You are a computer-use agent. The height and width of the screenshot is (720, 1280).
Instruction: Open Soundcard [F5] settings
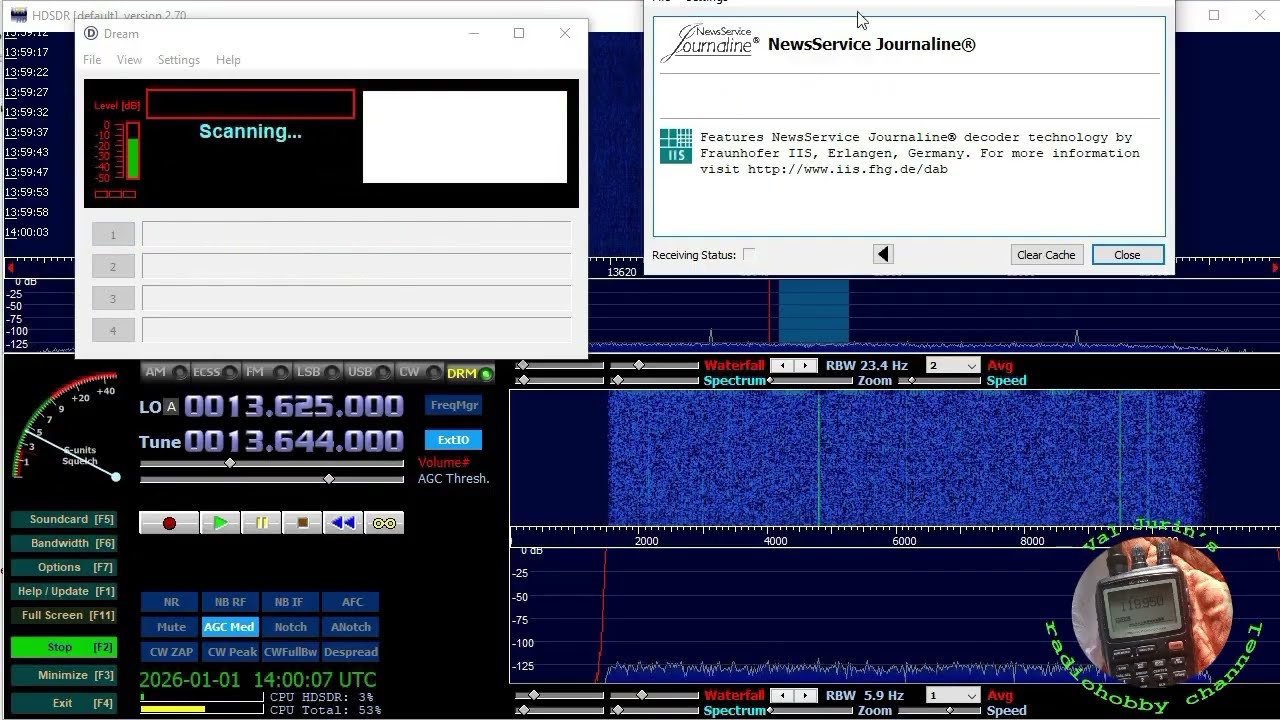[x=64, y=520]
